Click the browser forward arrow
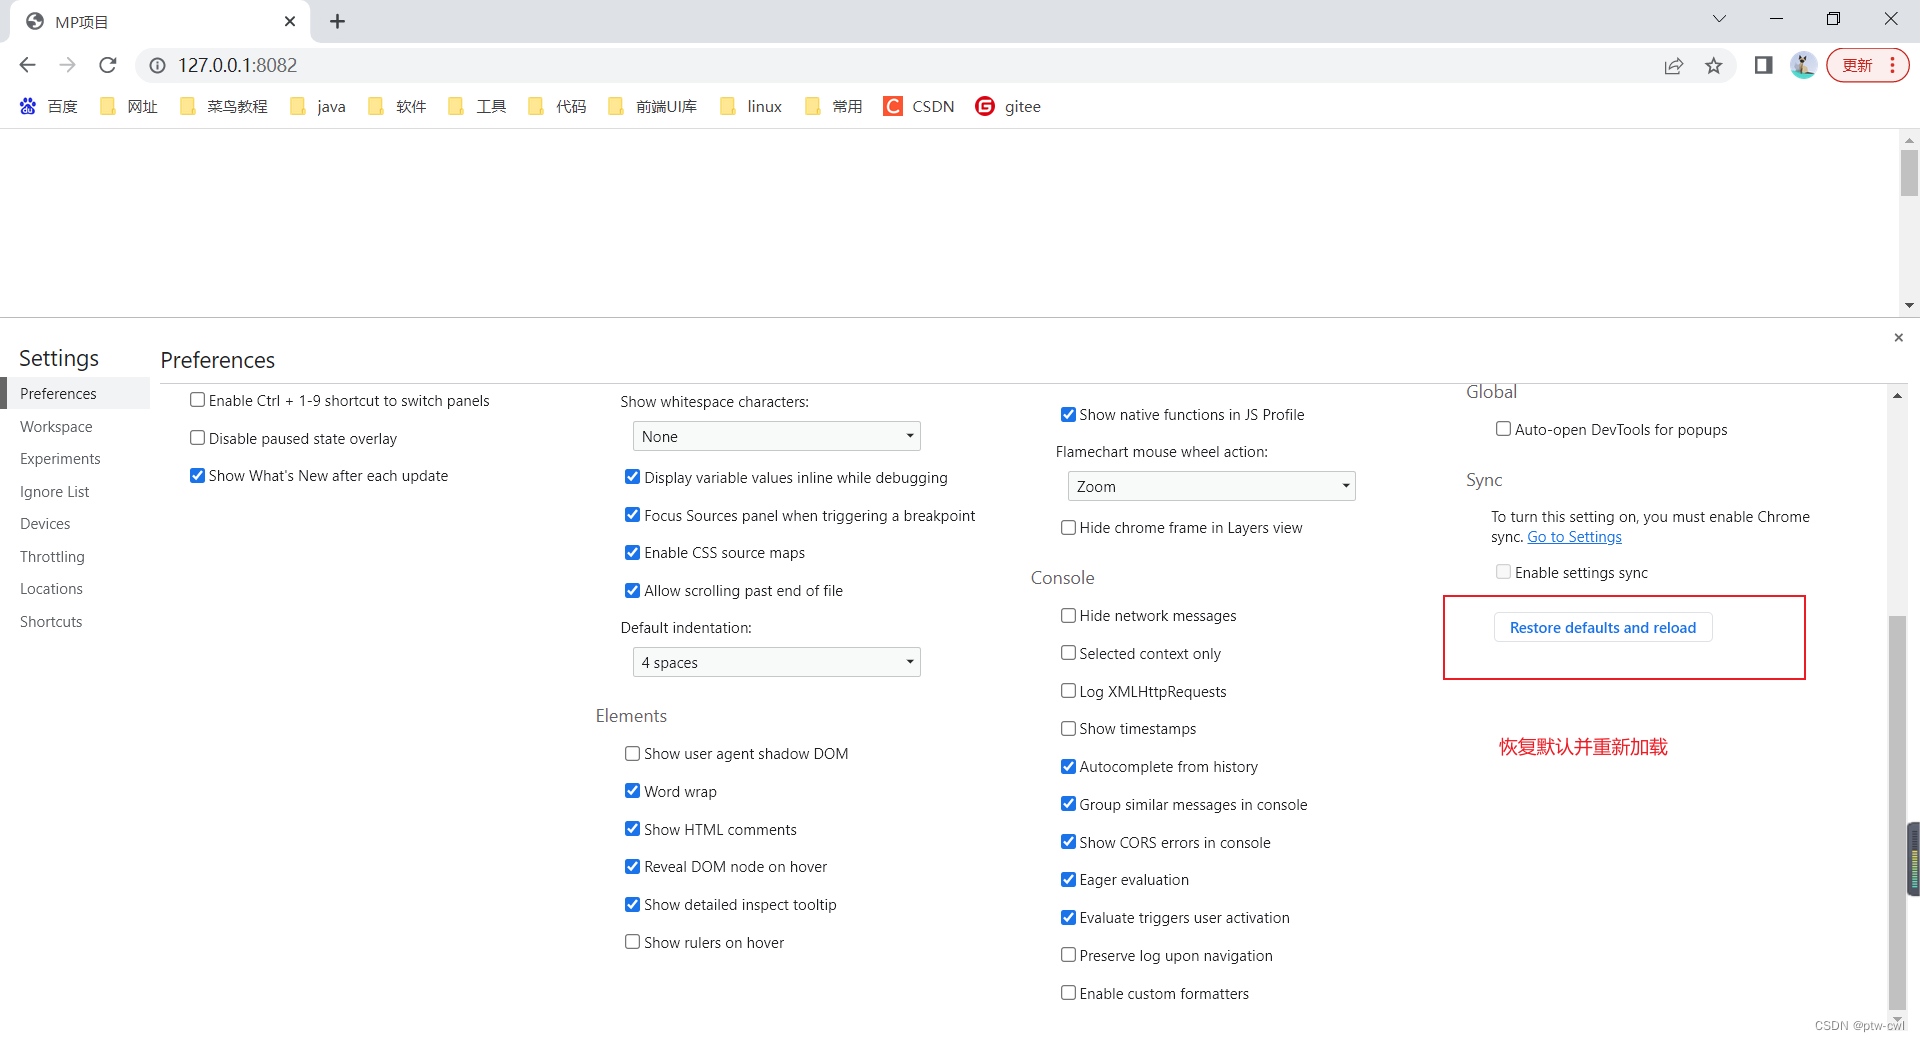Screen dimensions: 1920x1042 pyautogui.click(x=67, y=65)
